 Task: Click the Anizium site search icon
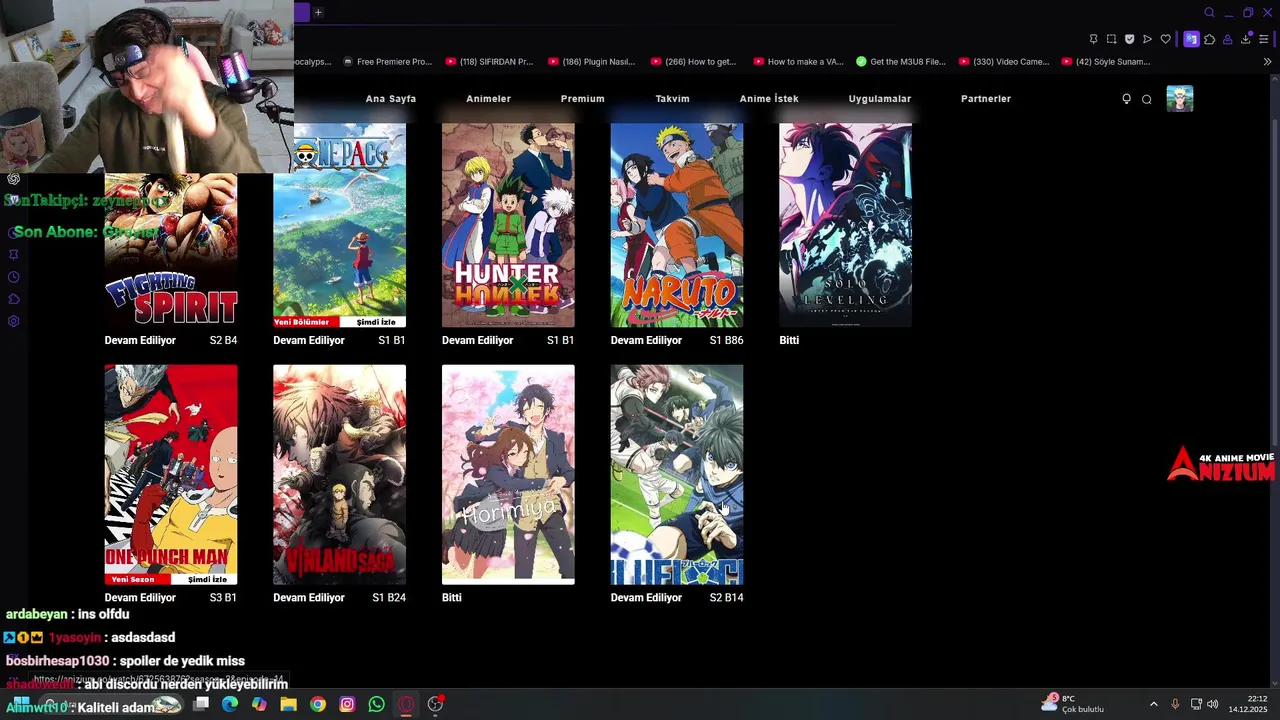(1147, 99)
